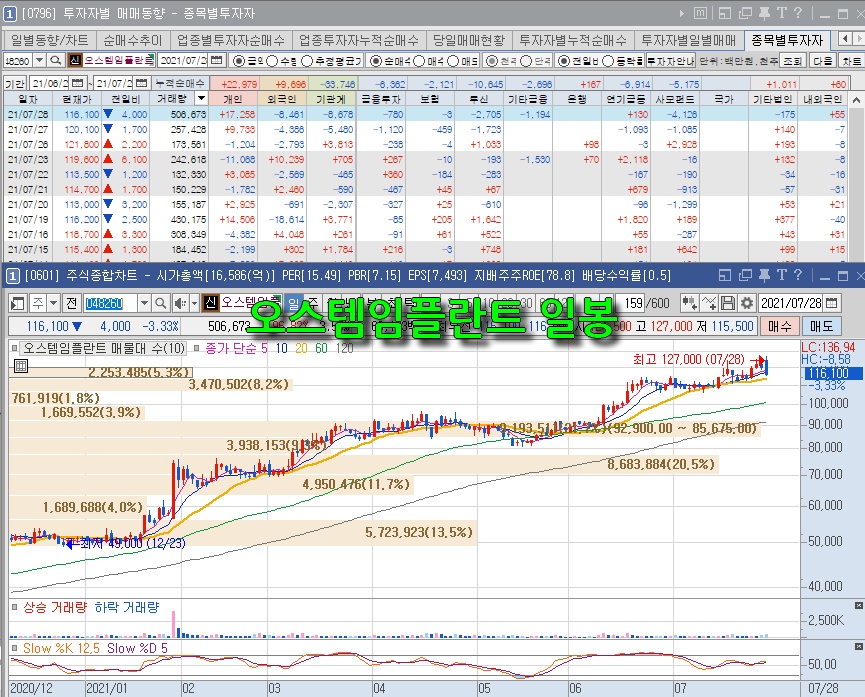This screenshot has width=865, height=697.
Task: Click the magnifier search icon in chart toolbar
Action: [160, 303]
